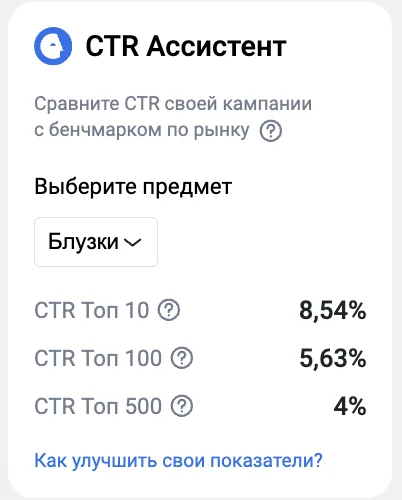This screenshot has height=500, width=402.
Task: Click the 8,54% value
Action: [x=333, y=310]
